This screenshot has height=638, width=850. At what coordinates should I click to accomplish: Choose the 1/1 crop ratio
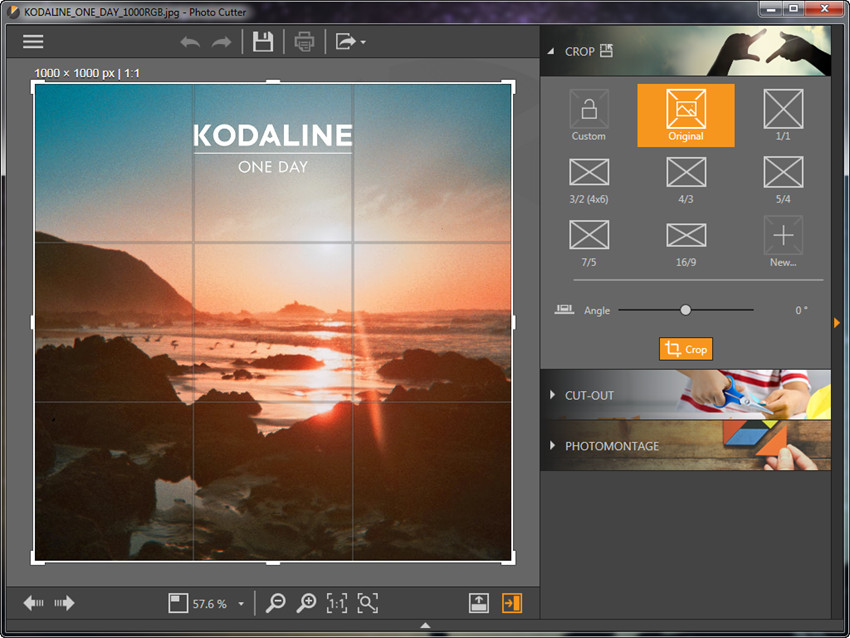[x=783, y=115]
